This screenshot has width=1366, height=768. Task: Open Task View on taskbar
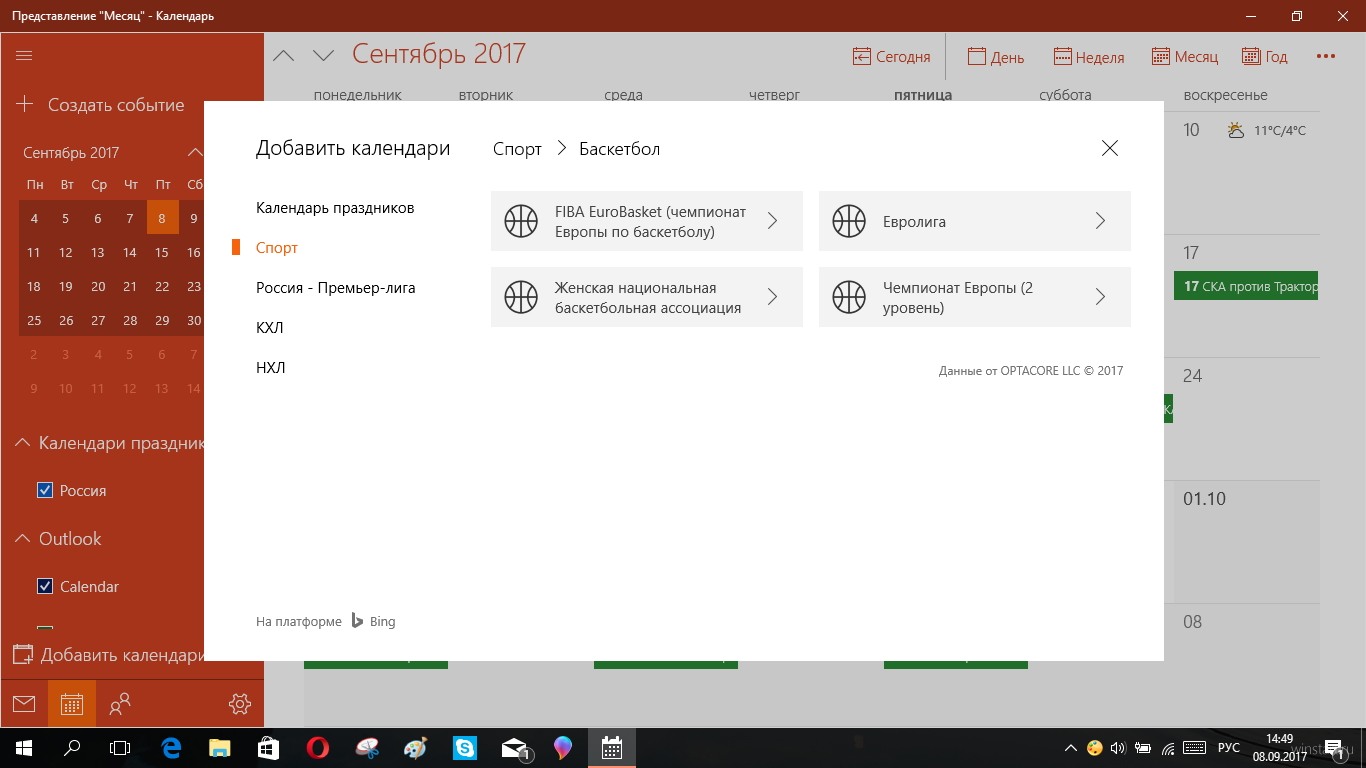(x=120, y=748)
